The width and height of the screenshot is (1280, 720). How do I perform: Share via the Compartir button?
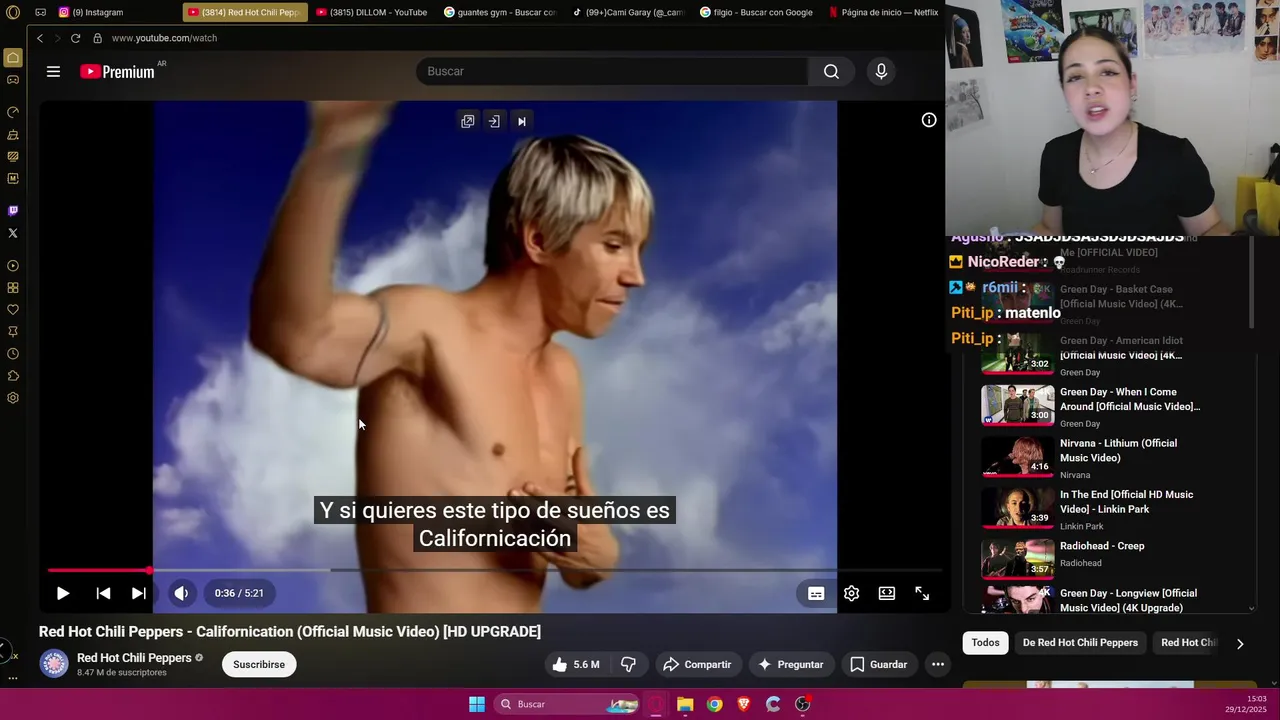(697, 664)
